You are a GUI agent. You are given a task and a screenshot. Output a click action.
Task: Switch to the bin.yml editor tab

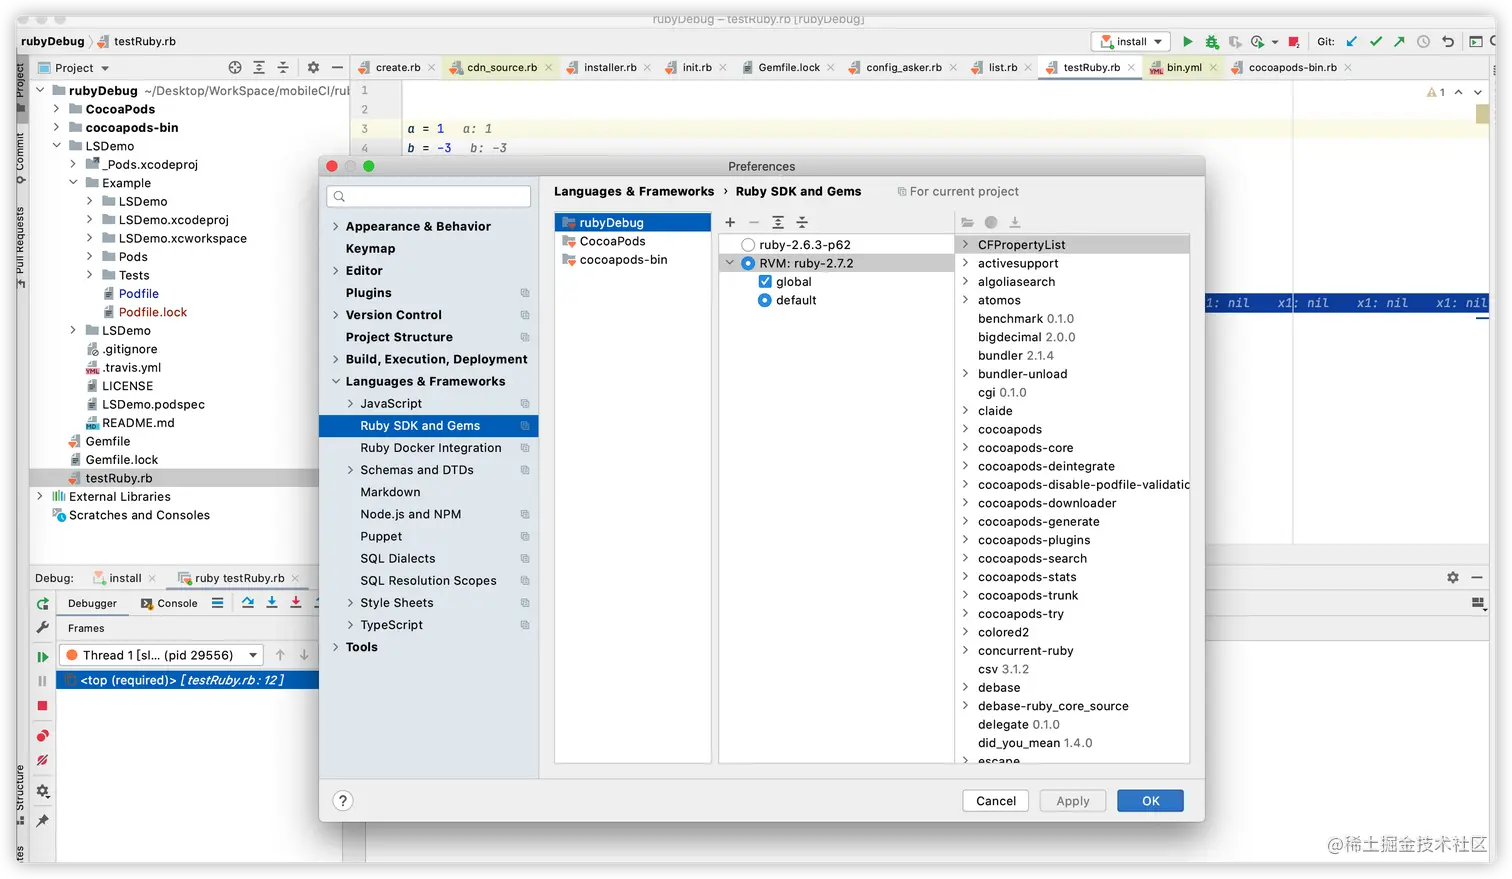tap(1184, 68)
